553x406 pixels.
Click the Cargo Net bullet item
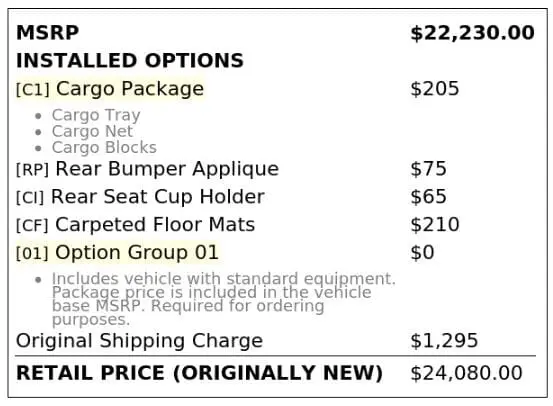92,131
